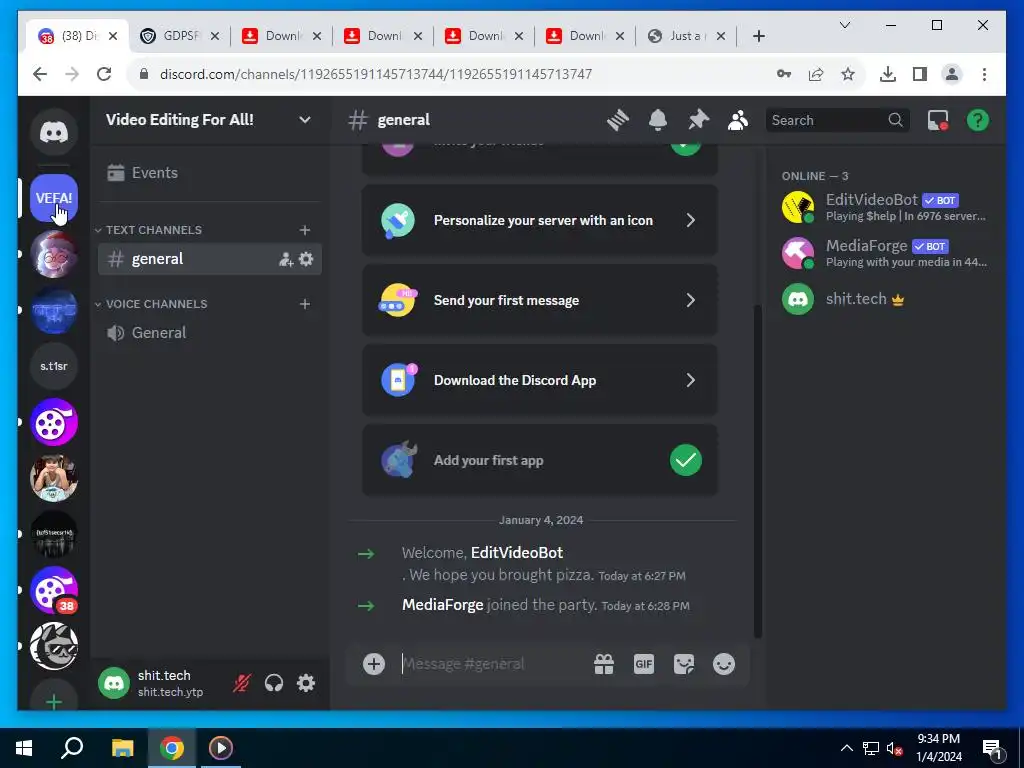Click the chat area vertical scrollbar

[758, 470]
